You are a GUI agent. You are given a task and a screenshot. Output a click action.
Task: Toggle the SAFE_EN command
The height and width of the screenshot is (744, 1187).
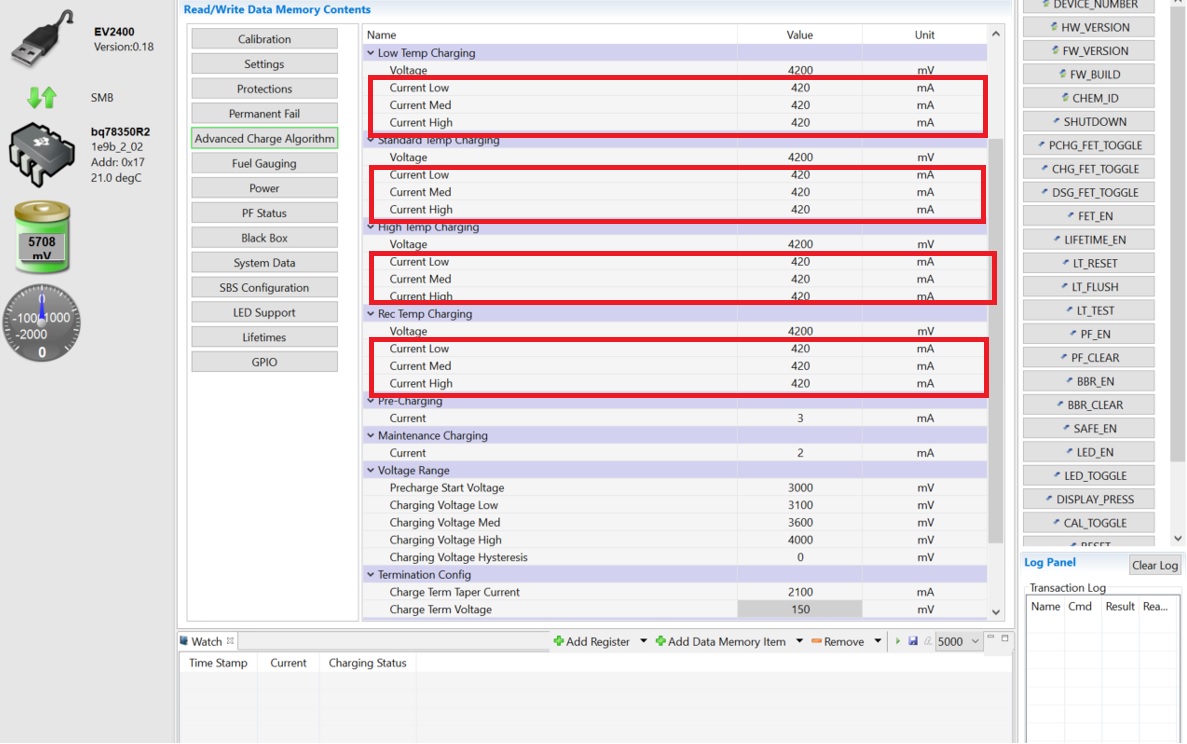[1089, 428]
